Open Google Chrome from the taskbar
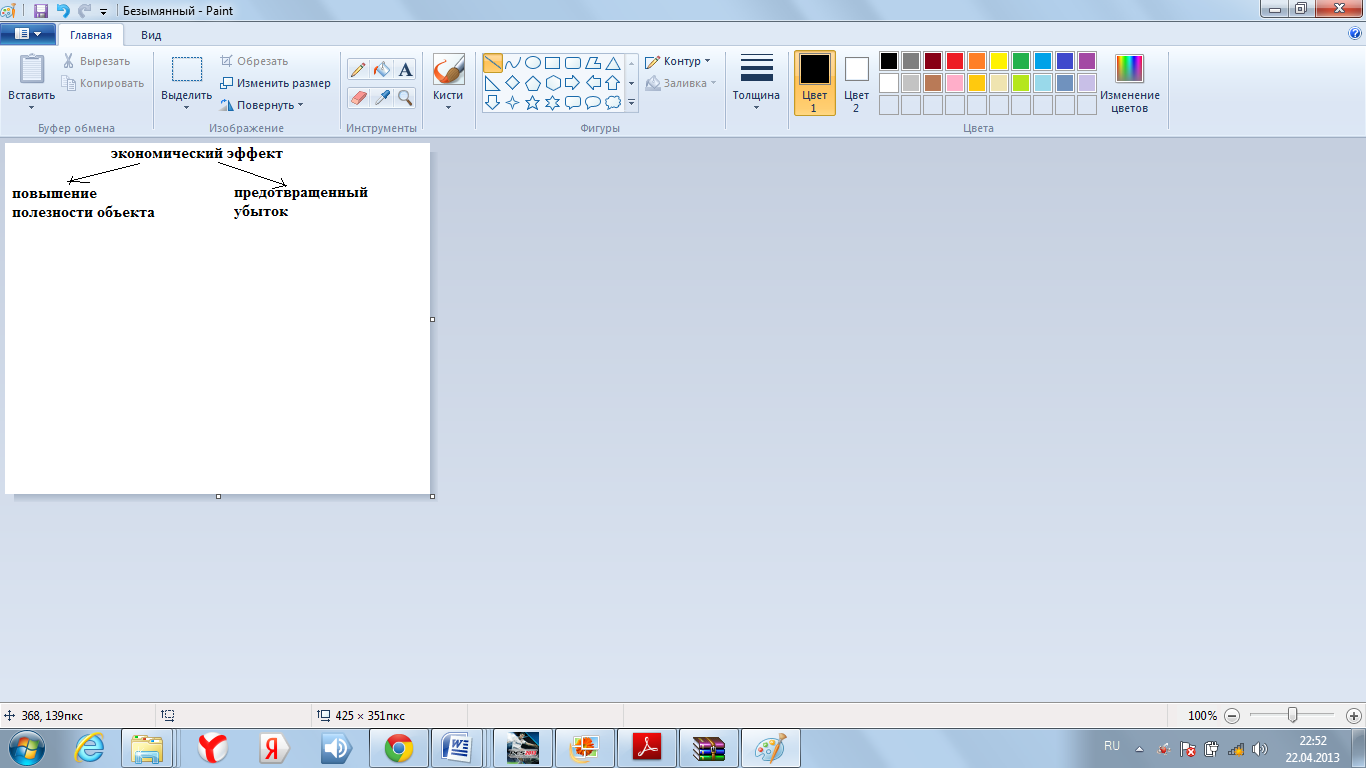The image size is (1366, 768). click(399, 748)
